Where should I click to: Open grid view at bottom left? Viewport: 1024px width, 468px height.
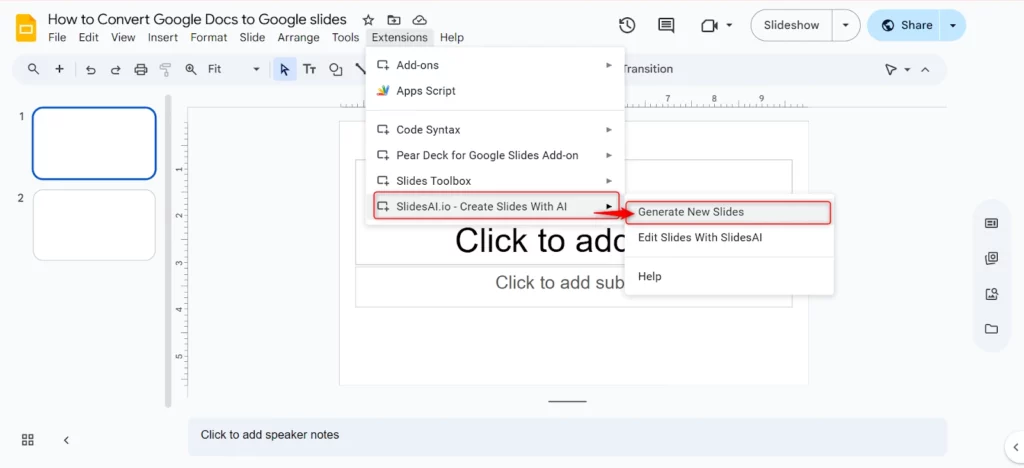(x=28, y=440)
